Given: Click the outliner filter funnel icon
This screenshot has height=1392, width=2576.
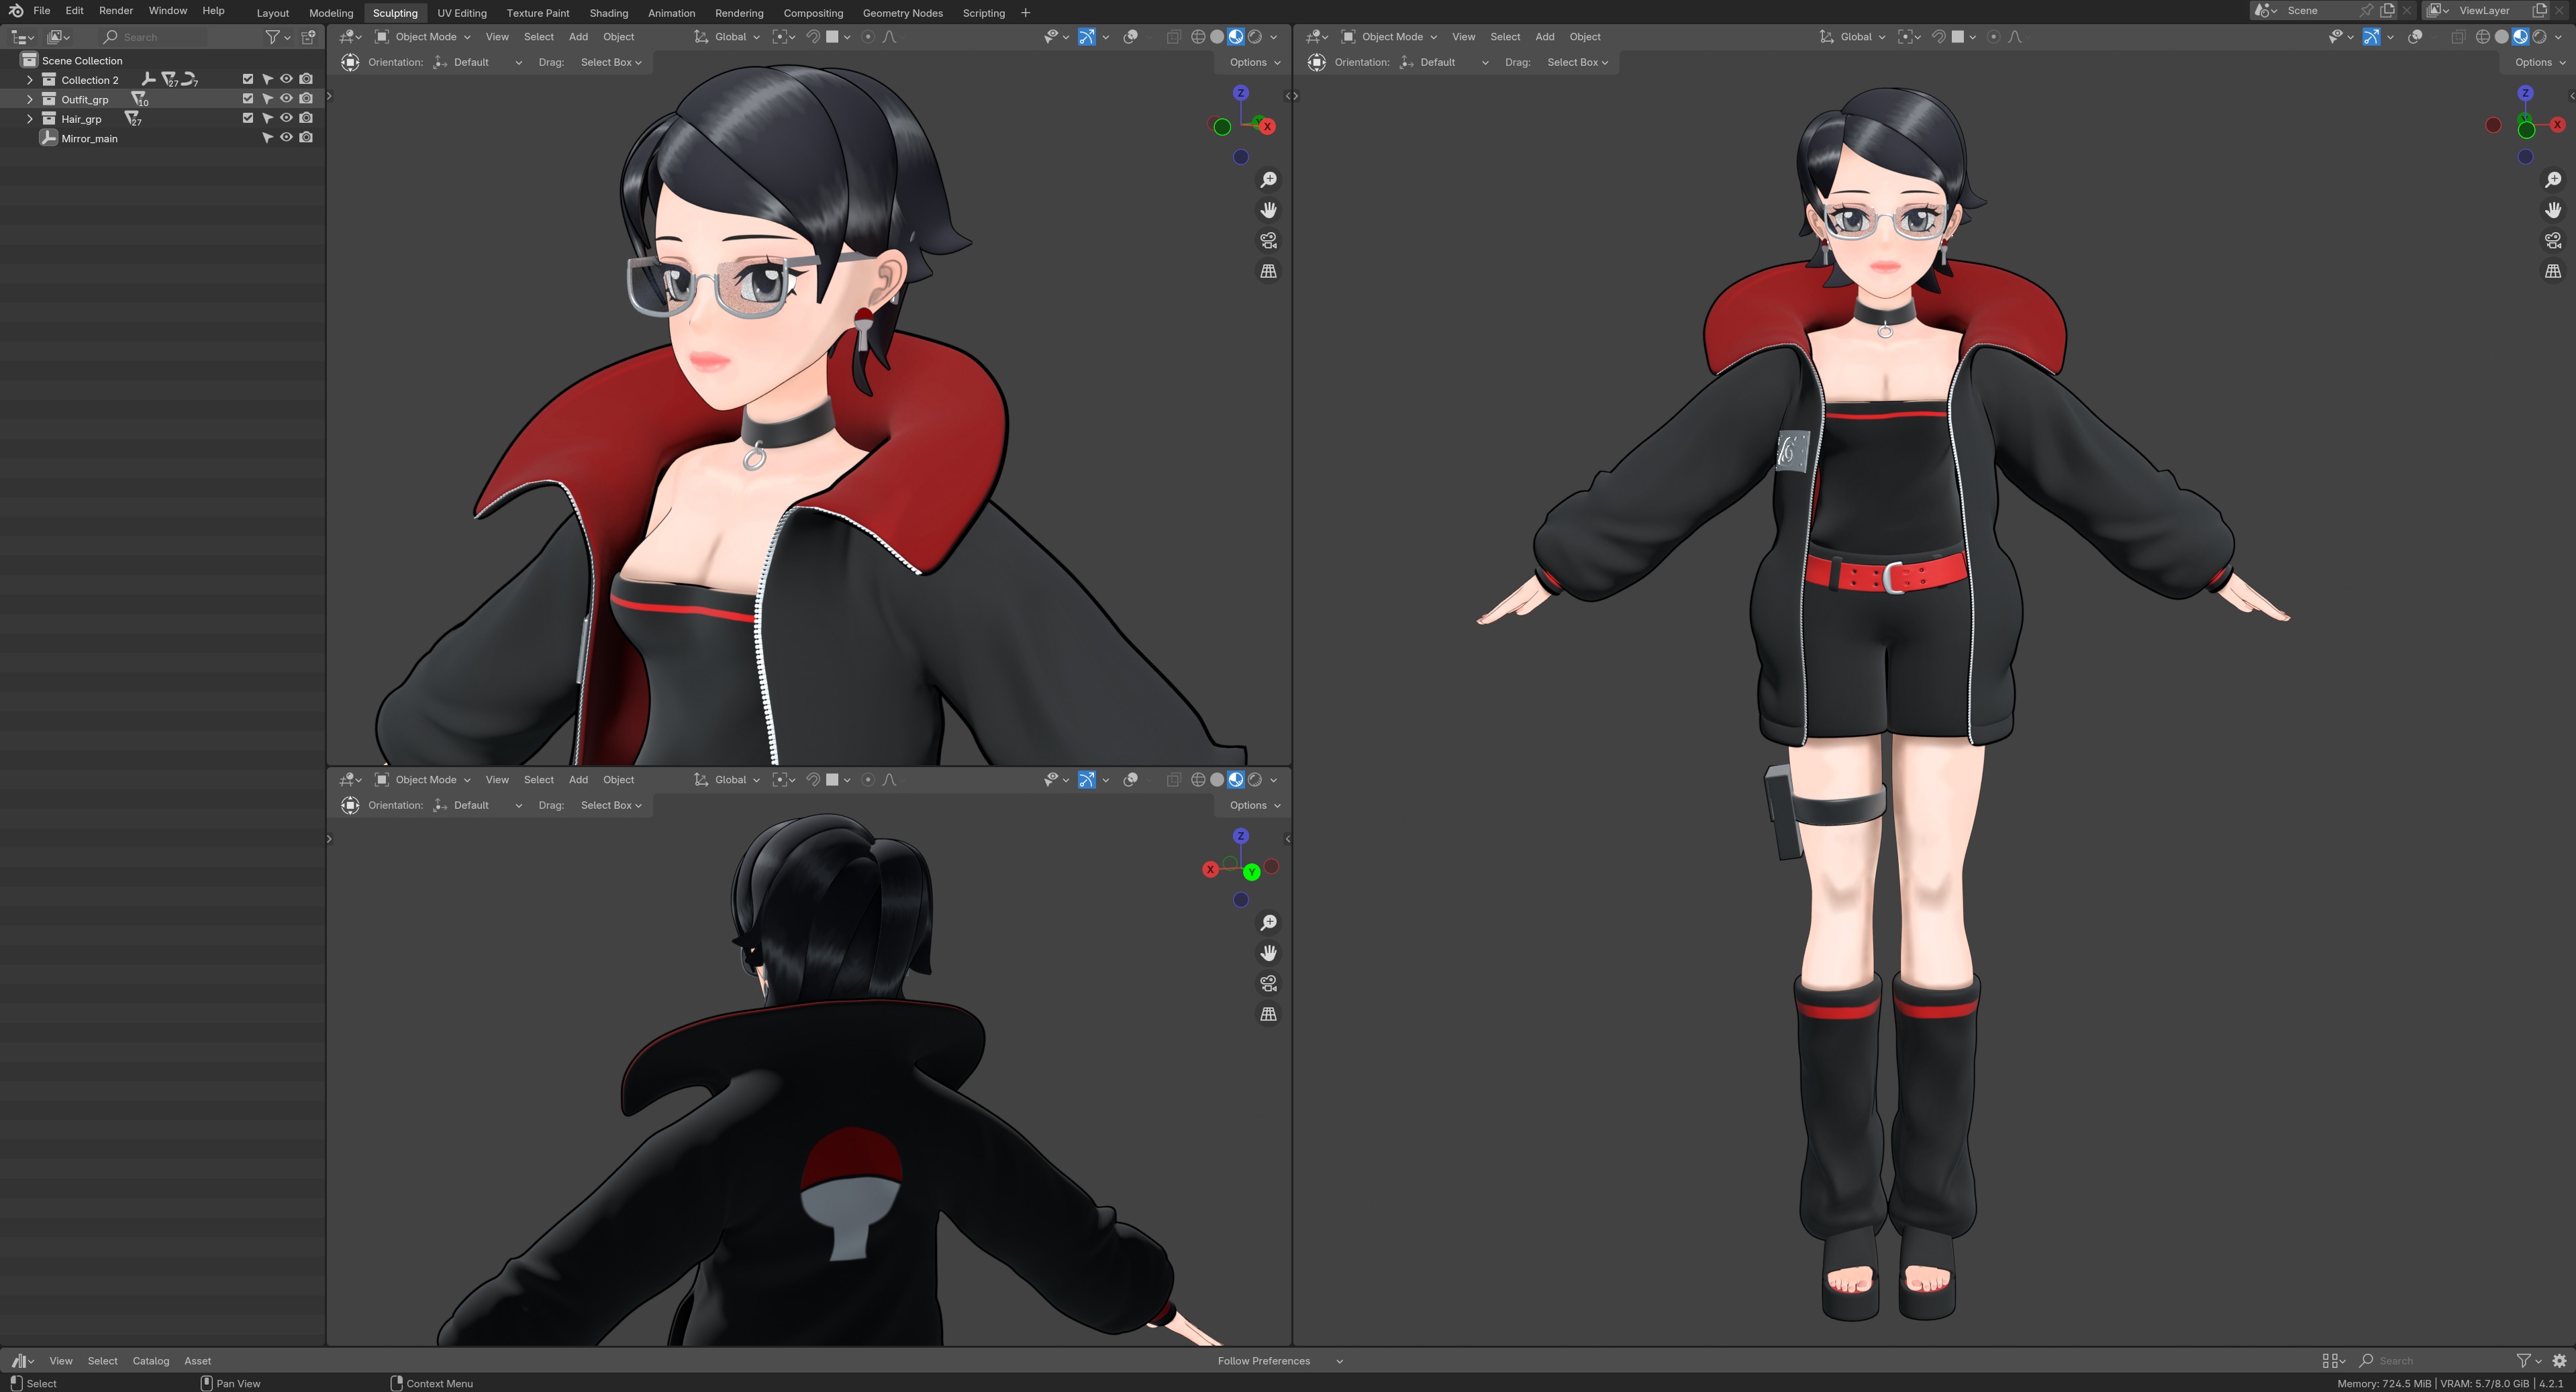Looking at the screenshot, I should tap(272, 37).
